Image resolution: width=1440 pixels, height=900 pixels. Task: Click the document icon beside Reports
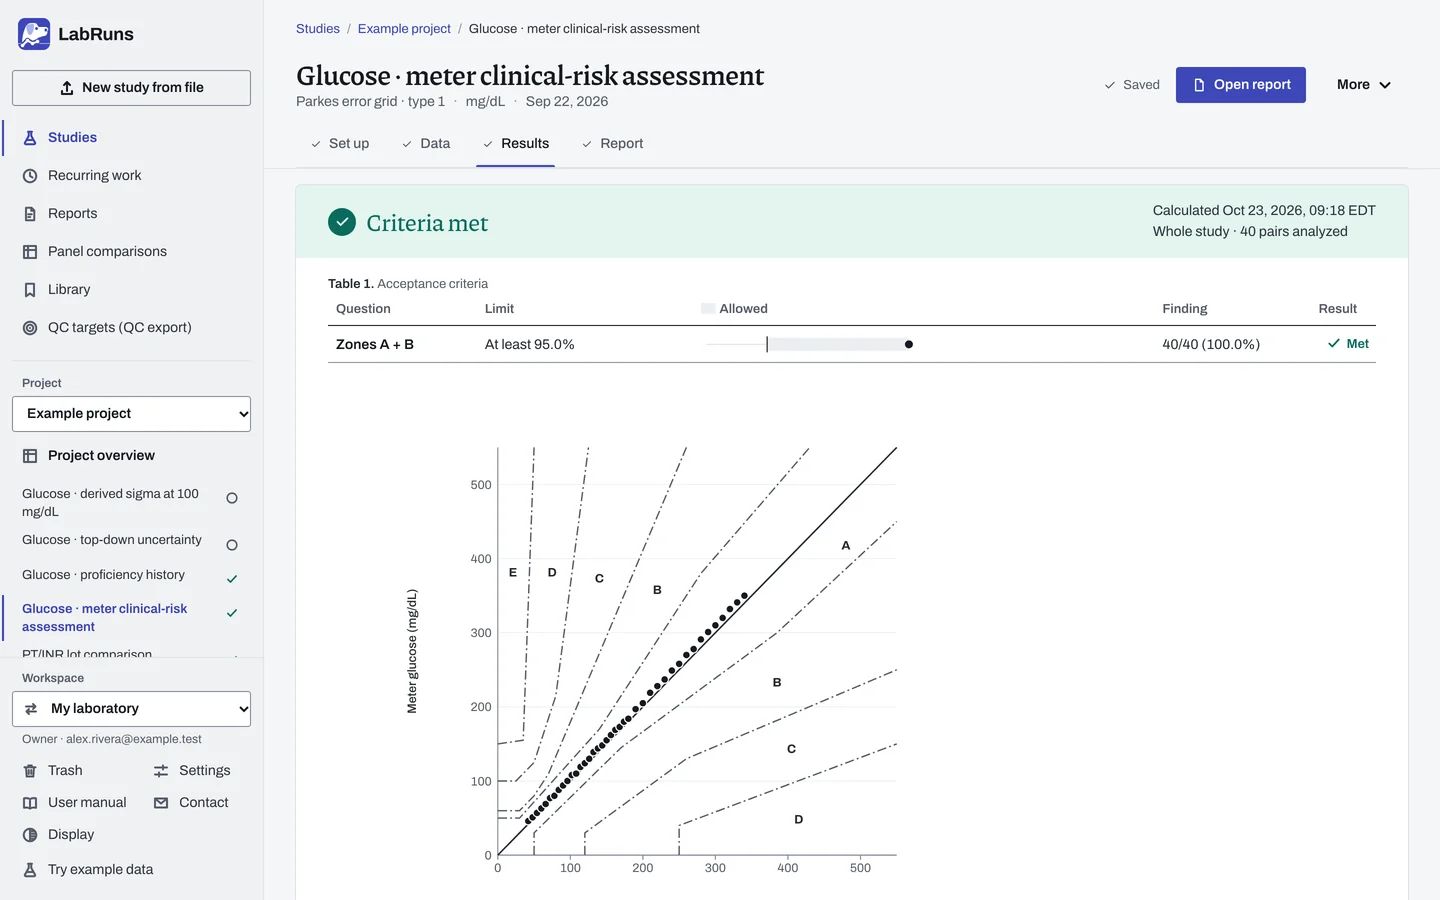point(30,214)
